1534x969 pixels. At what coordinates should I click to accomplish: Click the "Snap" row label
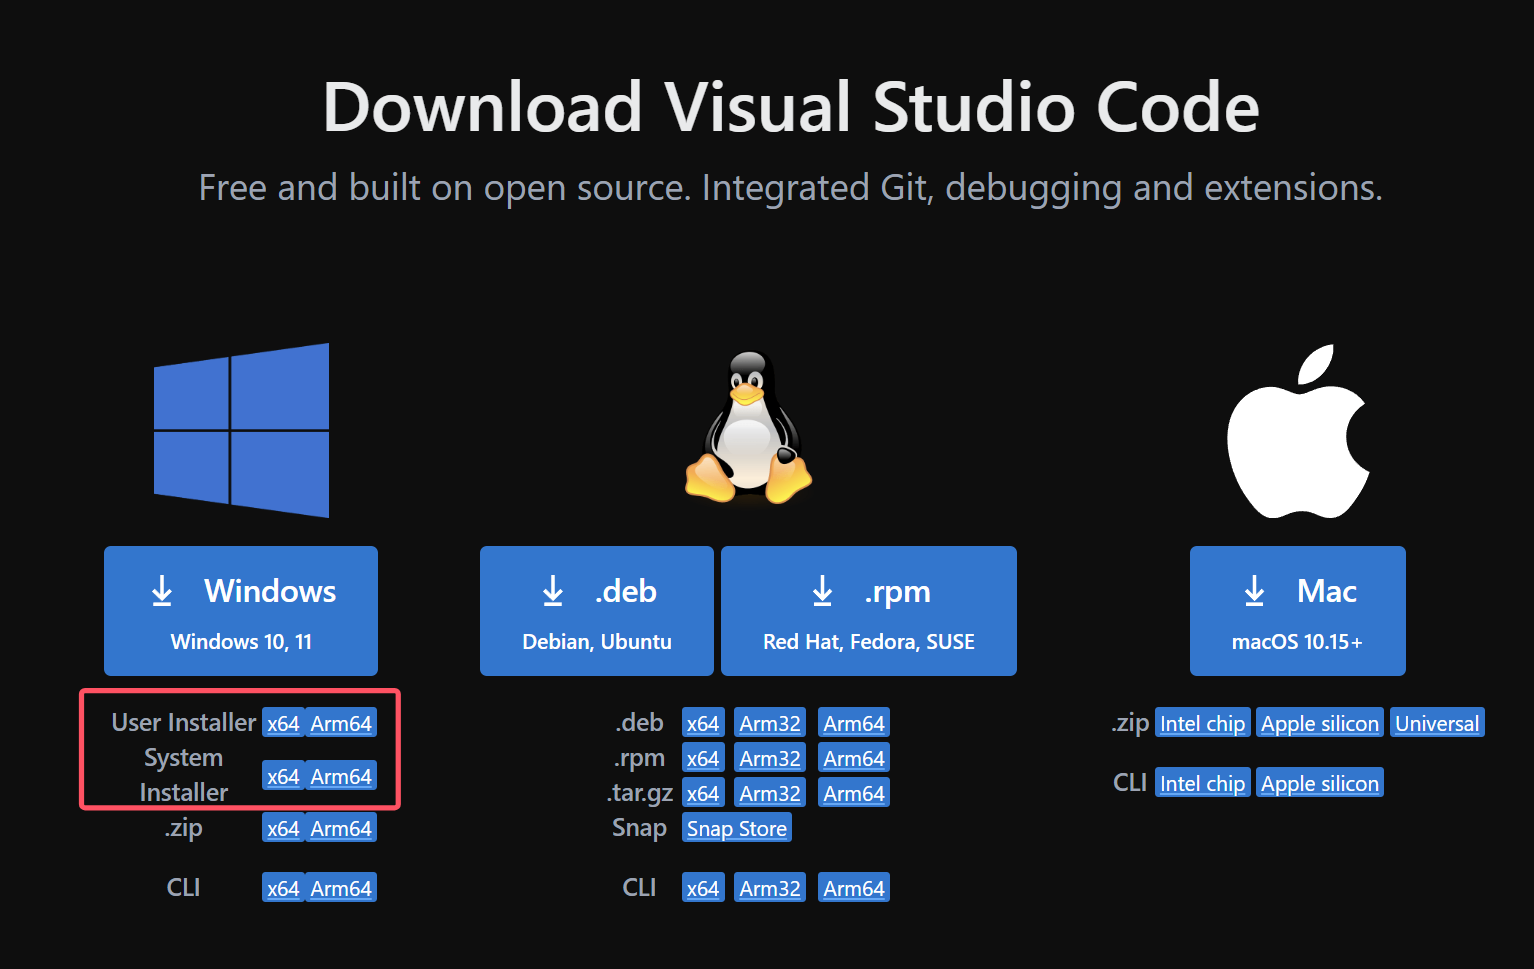(x=640, y=828)
